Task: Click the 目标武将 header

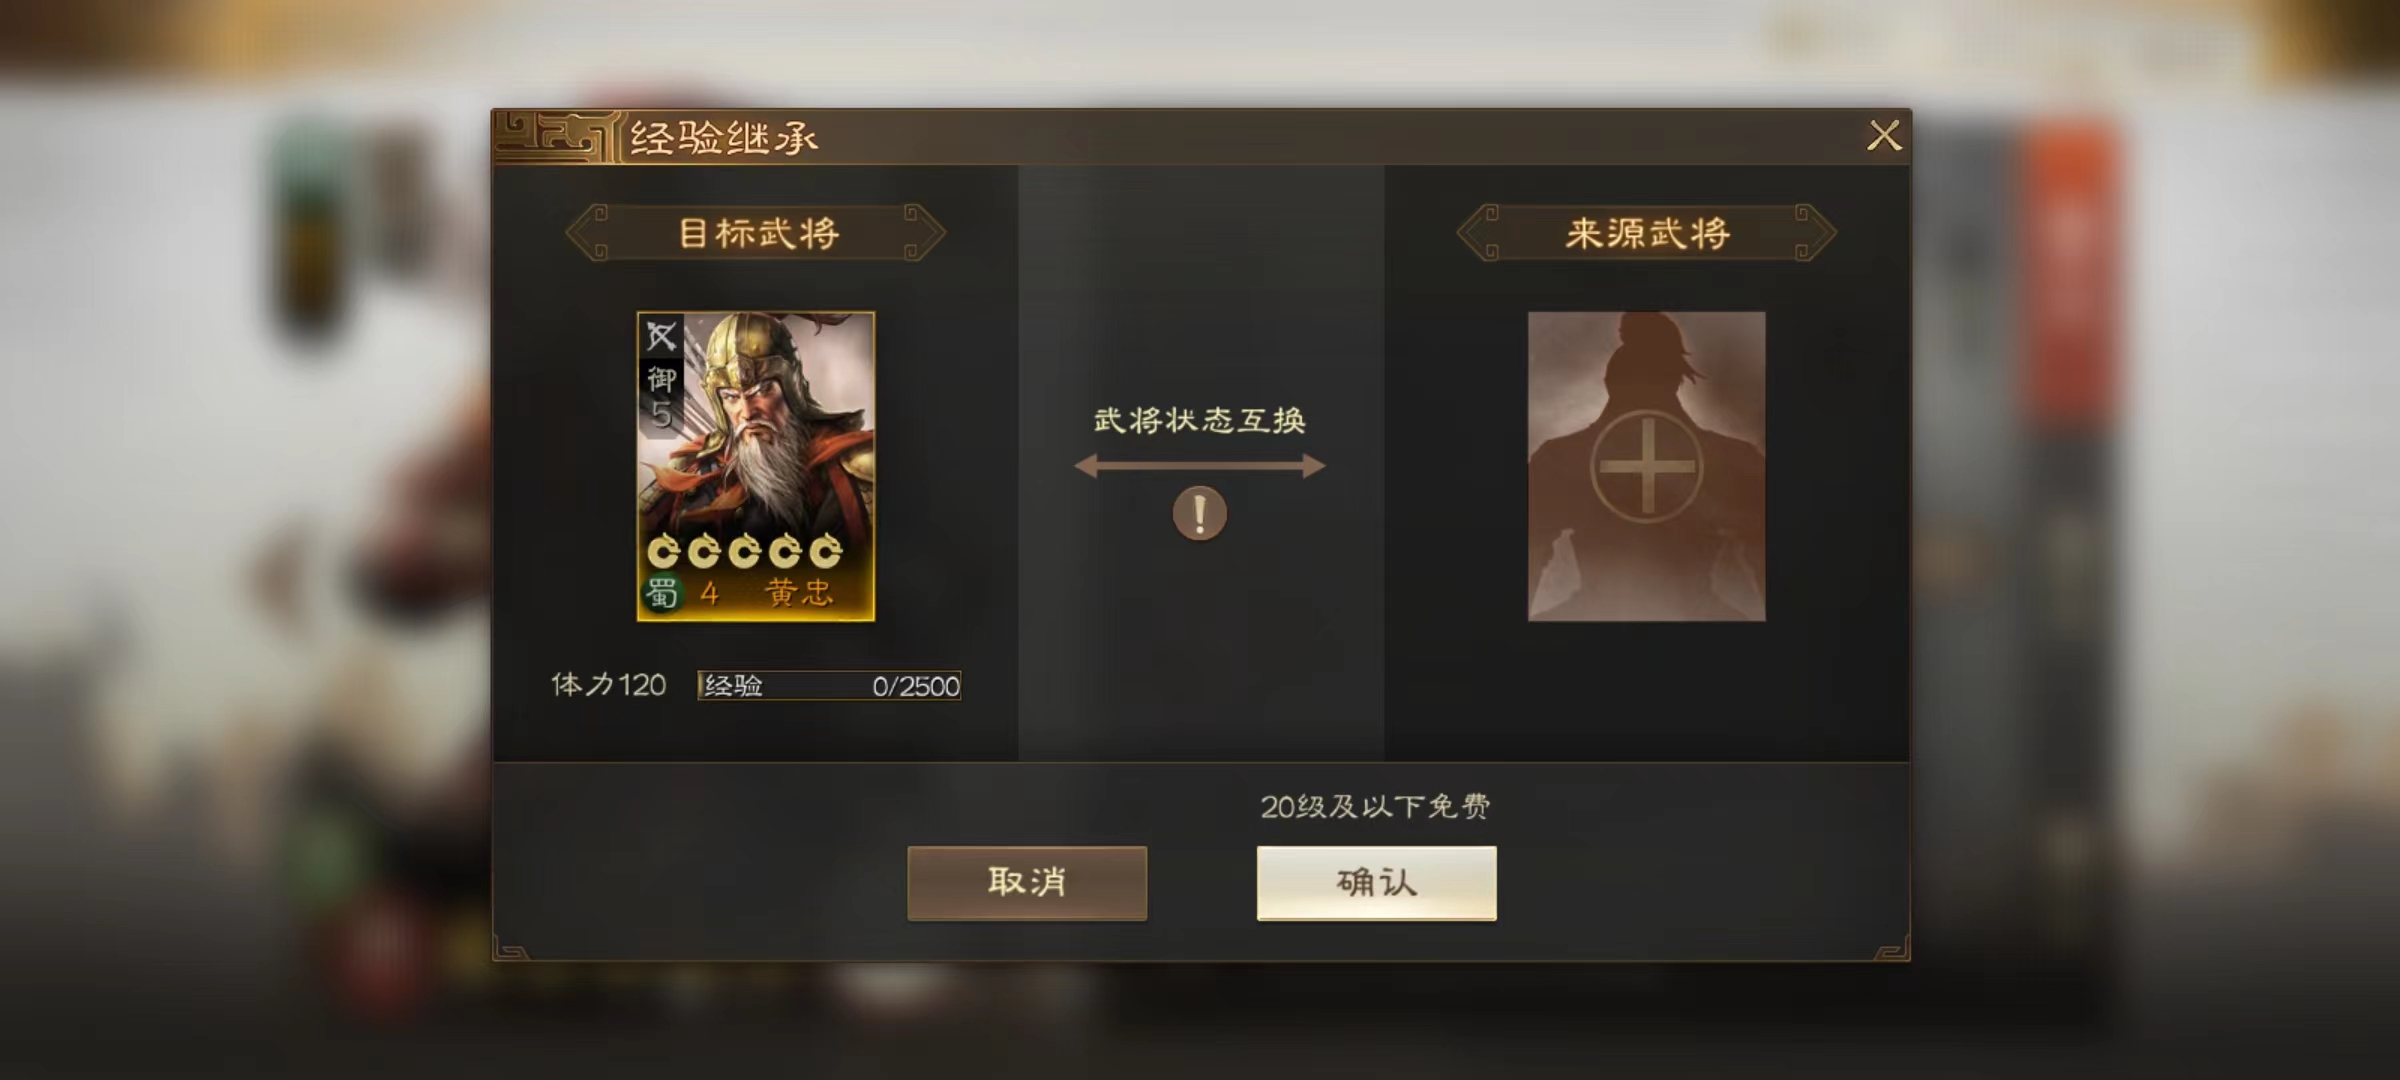Action: click(x=757, y=233)
